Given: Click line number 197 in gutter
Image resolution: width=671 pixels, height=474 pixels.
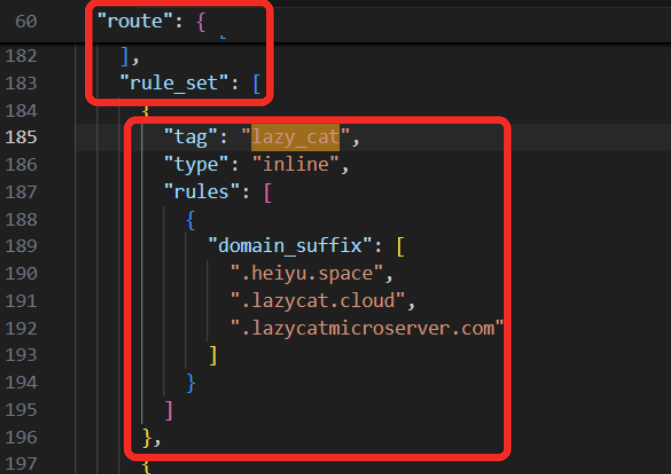Looking at the screenshot, I should (21, 465).
